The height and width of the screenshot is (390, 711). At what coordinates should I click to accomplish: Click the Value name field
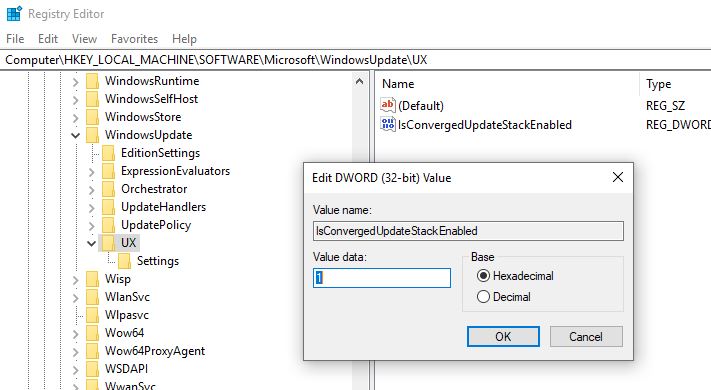point(468,231)
